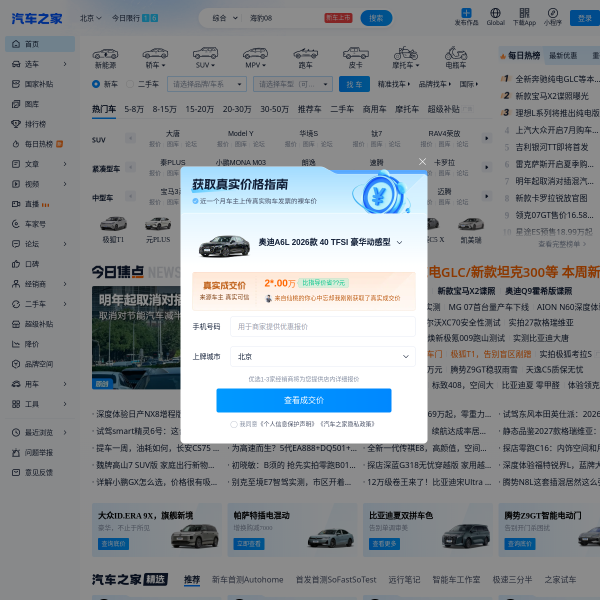Expand 视频 in the sidebar
The height and width of the screenshot is (600, 600).
40,184
